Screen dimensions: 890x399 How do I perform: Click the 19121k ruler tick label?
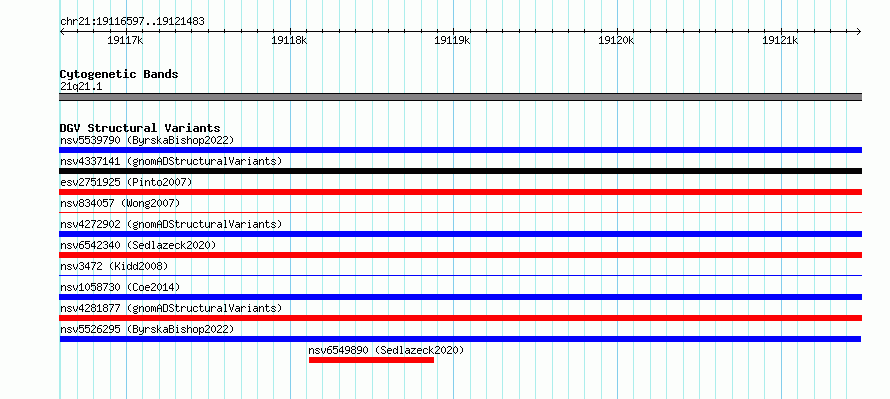780,40
